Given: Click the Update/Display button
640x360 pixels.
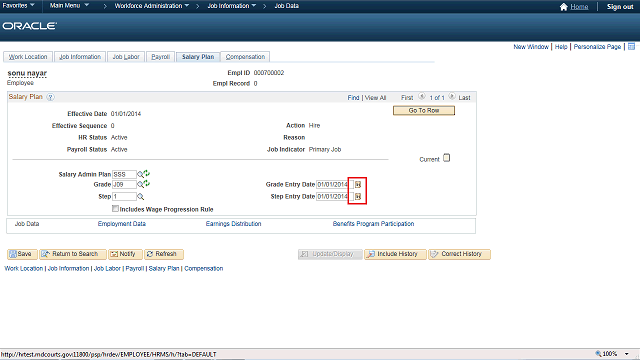Looking at the screenshot, I should point(330,254).
